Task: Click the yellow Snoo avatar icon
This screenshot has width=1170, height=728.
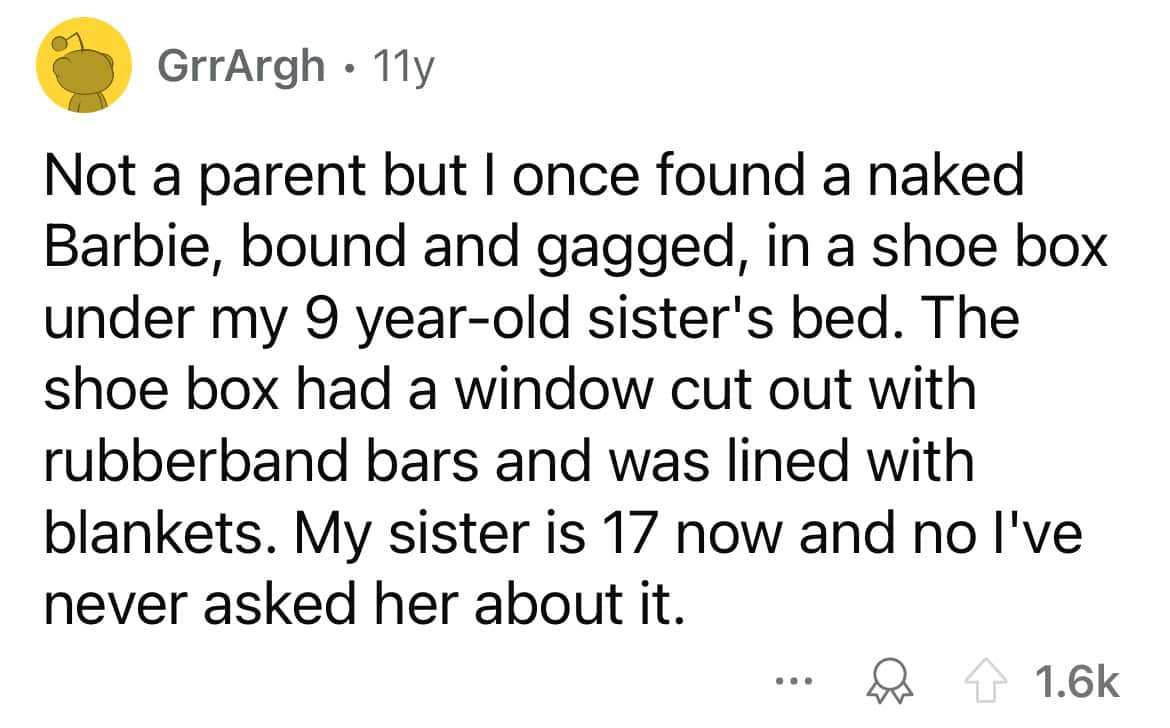Action: (84, 66)
